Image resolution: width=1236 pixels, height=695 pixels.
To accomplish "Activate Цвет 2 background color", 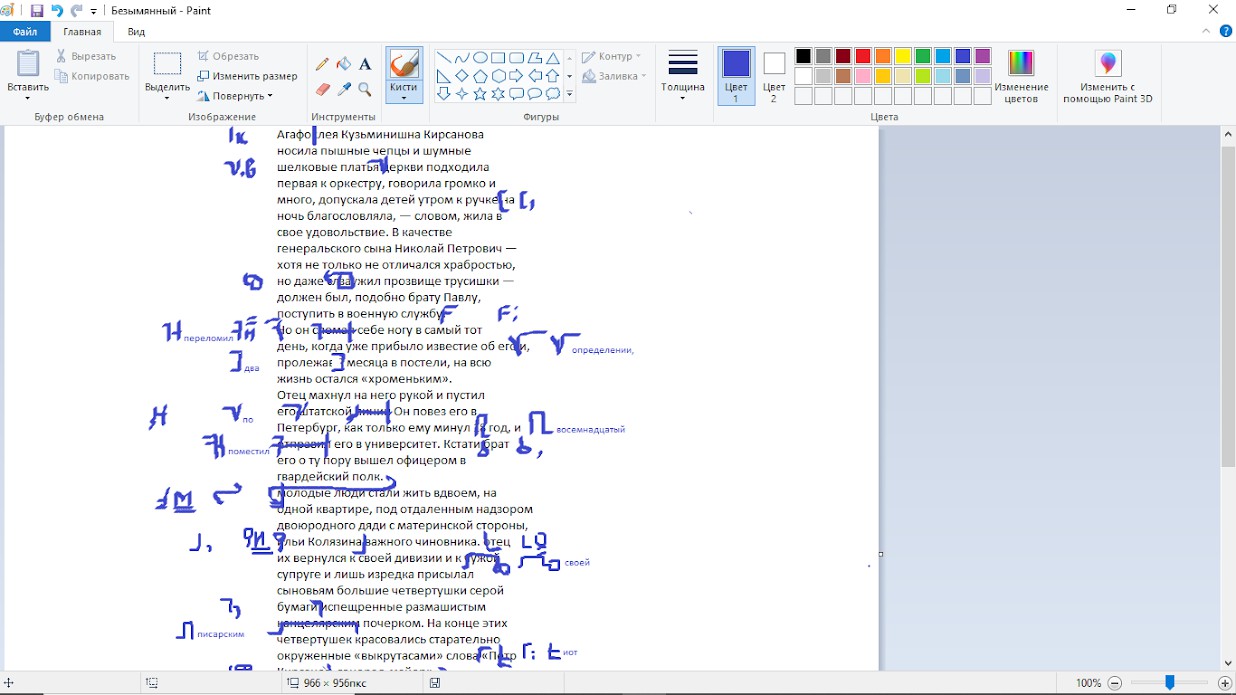I will 774,75.
